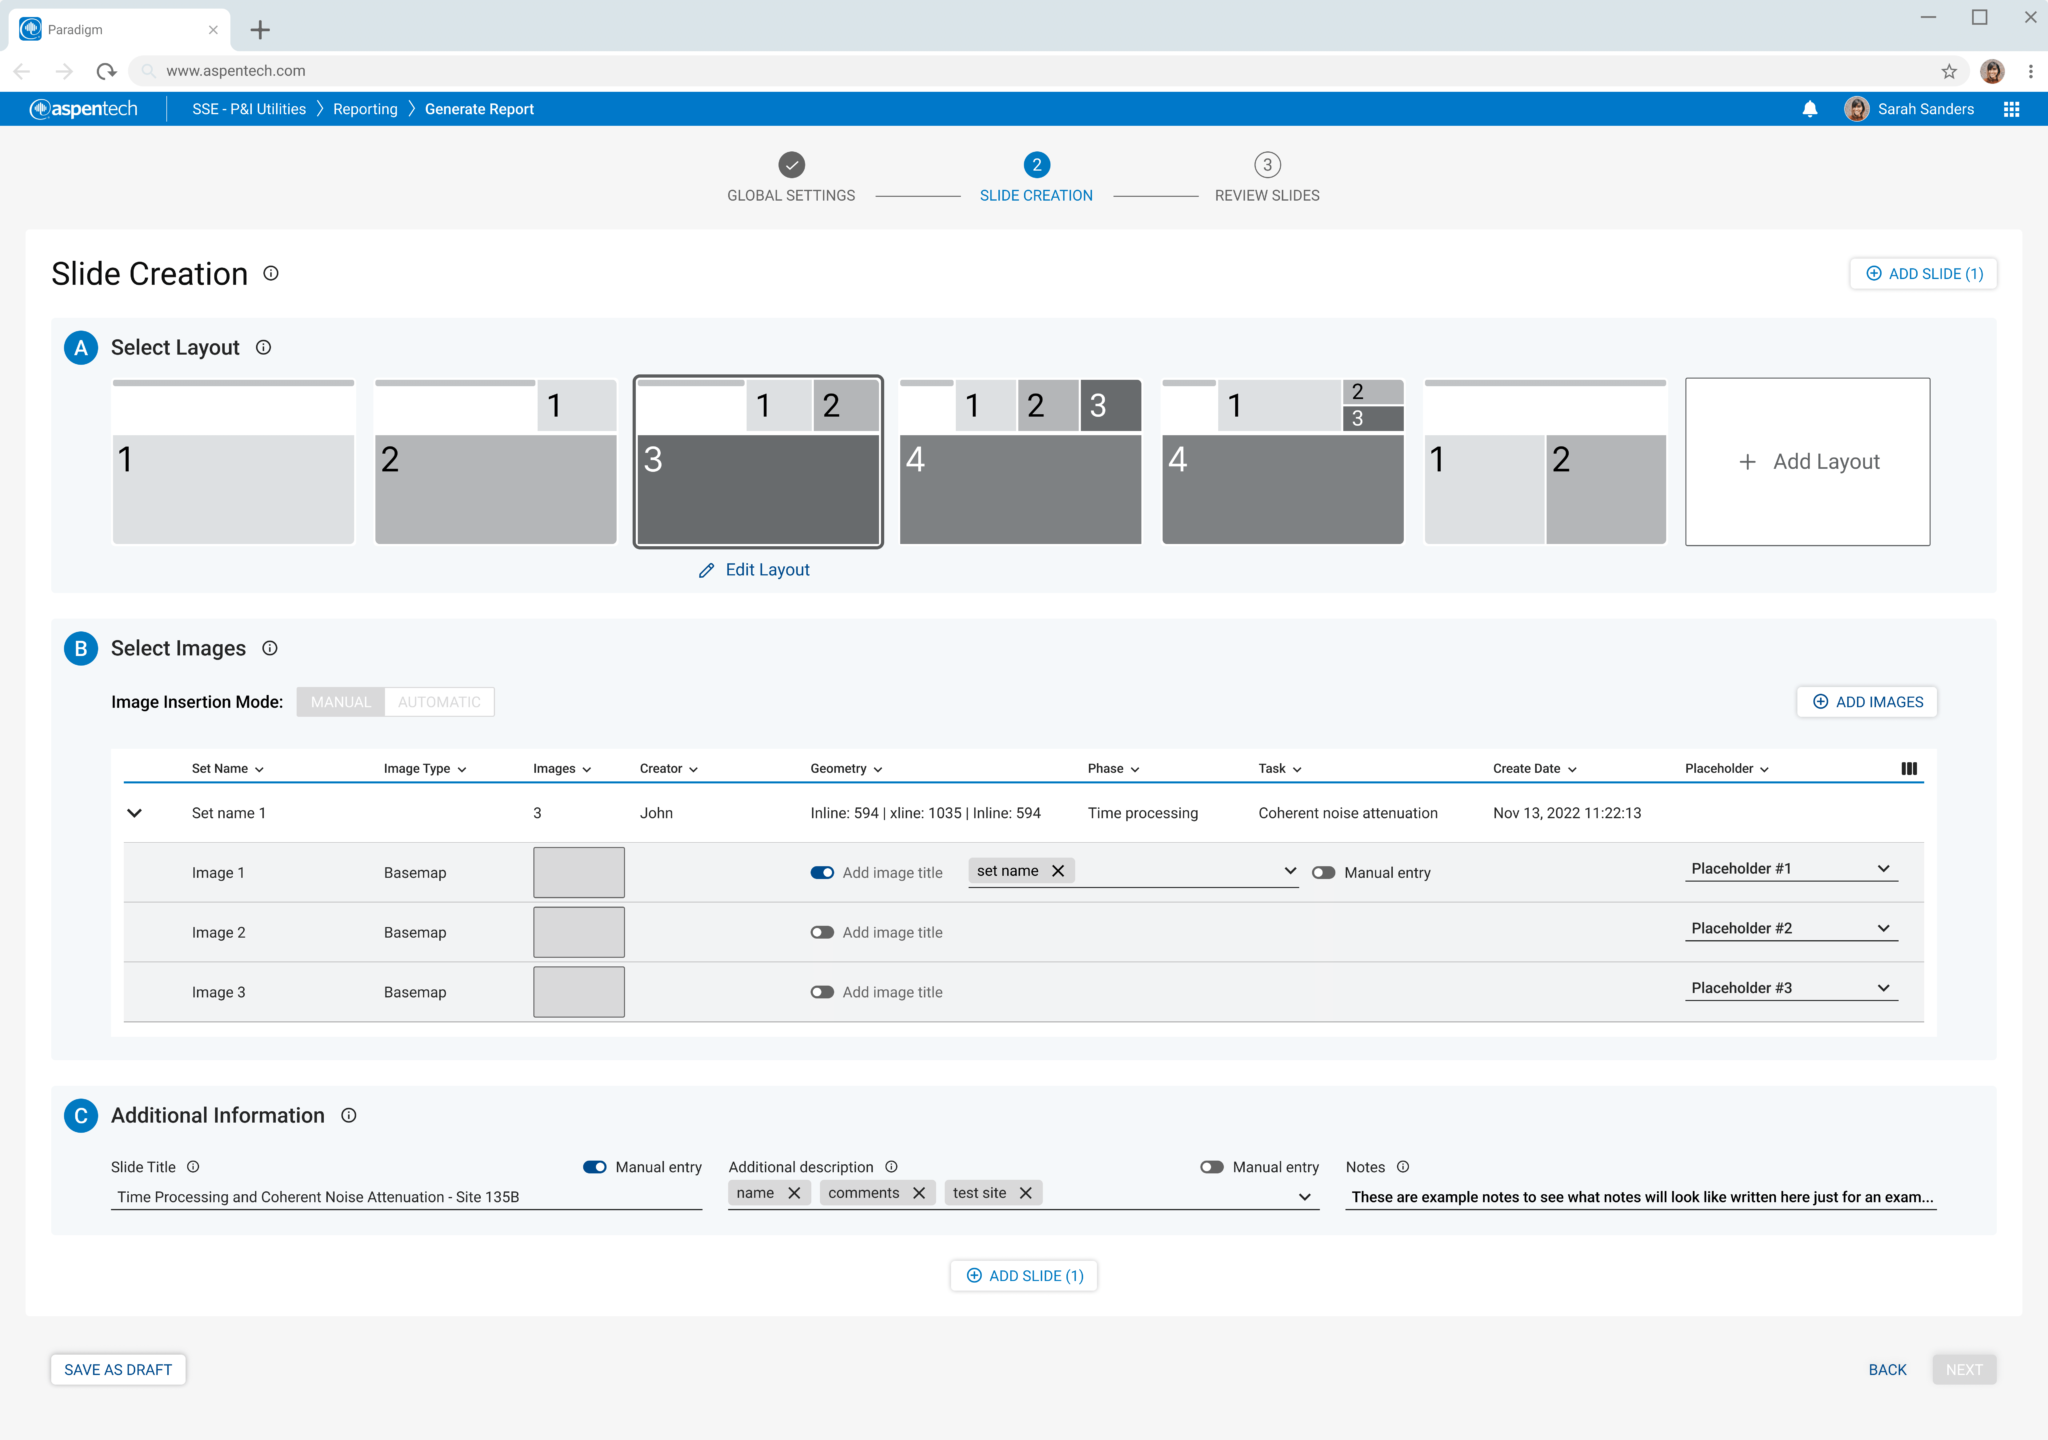This screenshot has width=2048, height=1440.
Task: Click completed Global Settings step checkmark
Action: [x=791, y=164]
